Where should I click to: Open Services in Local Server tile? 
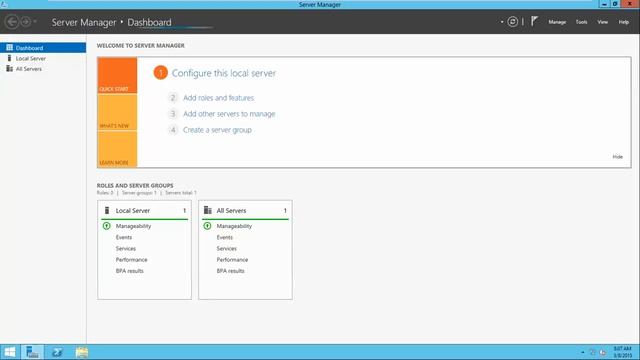pyautogui.click(x=126, y=249)
